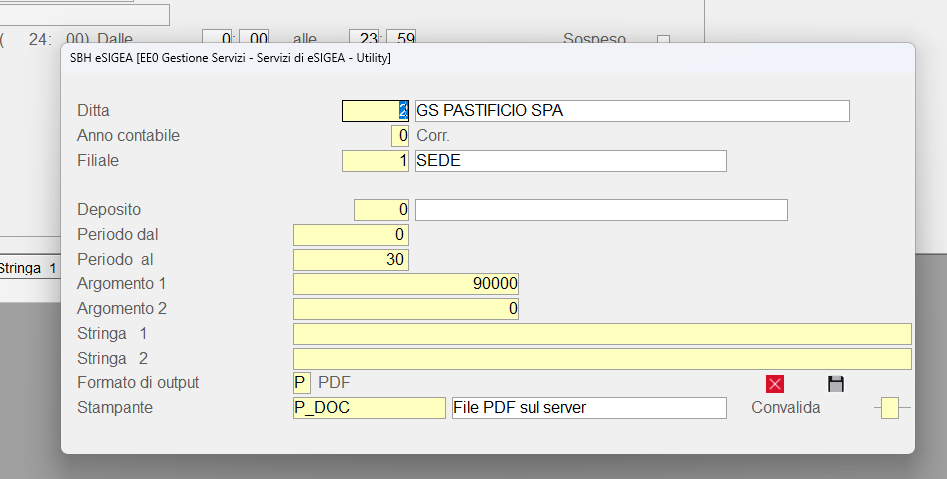
Task: Click the floppy disk save icon
Action: coord(836,384)
